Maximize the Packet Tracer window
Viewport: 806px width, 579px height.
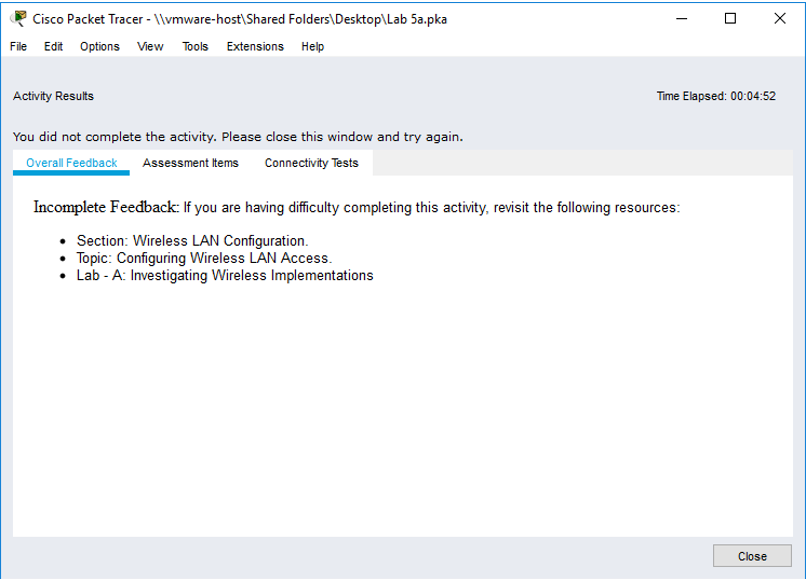(x=730, y=19)
